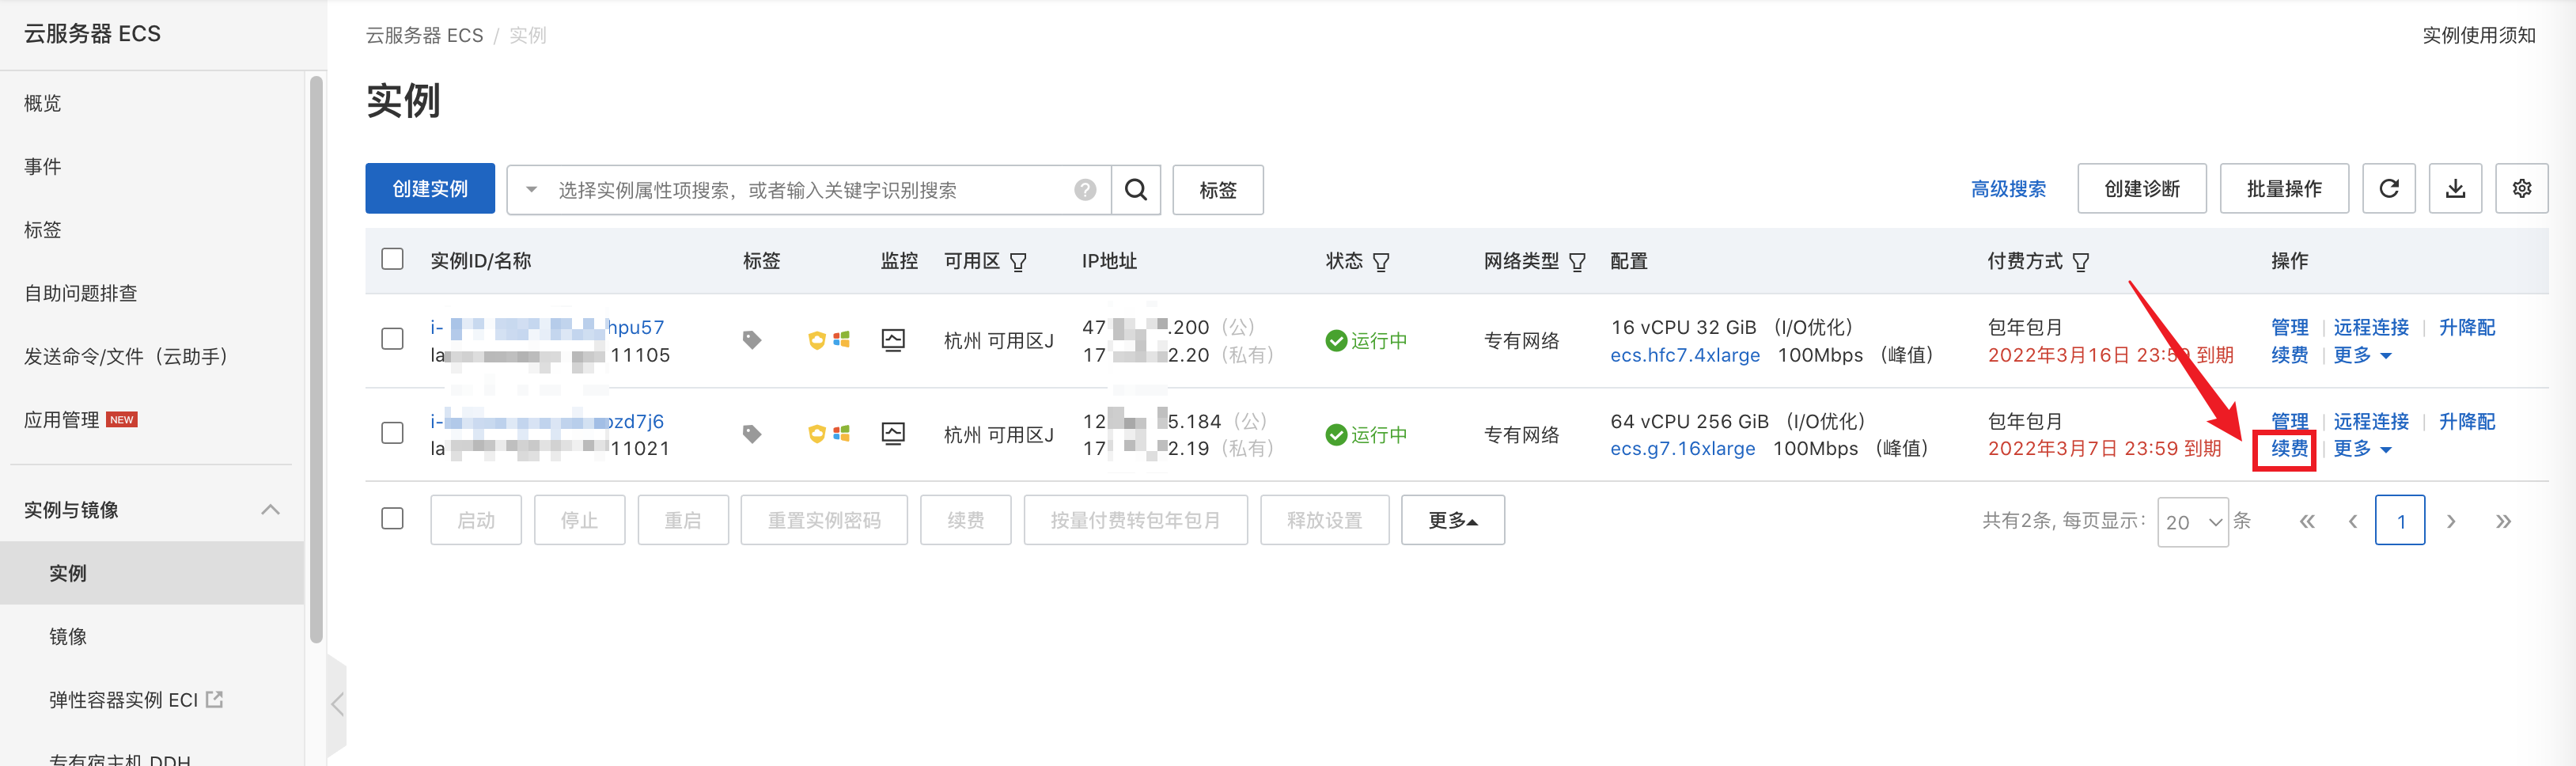Viewport: 2576px width, 766px height.
Task: Click 远程连接 link in zd7j6 row
Action: pos(2370,421)
